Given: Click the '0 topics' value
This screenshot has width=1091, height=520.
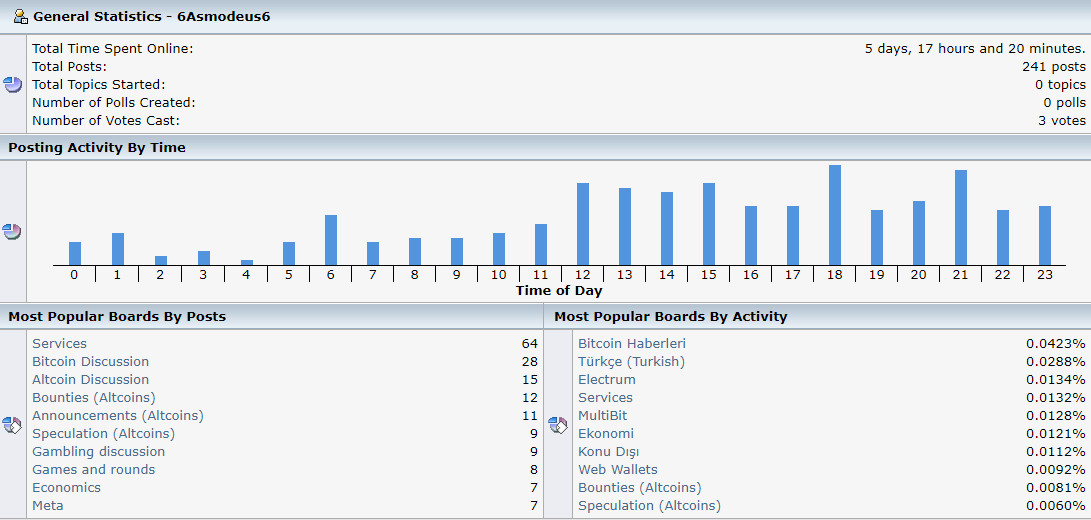Looking at the screenshot, I should click(1060, 84).
